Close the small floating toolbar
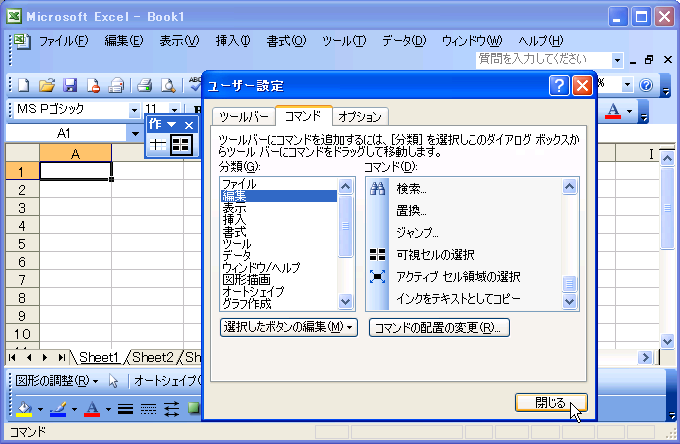The width and height of the screenshot is (680, 444). click(189, 125)
